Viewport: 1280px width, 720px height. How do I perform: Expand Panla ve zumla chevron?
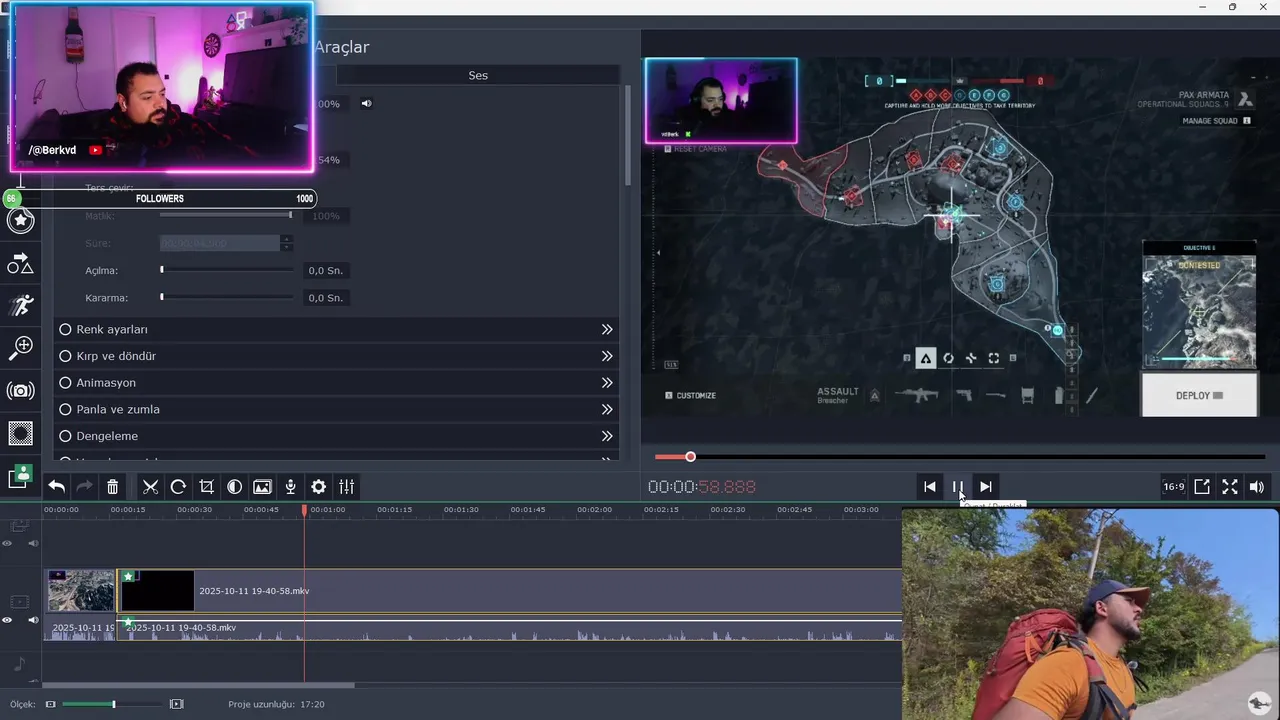tap(607, 409)
